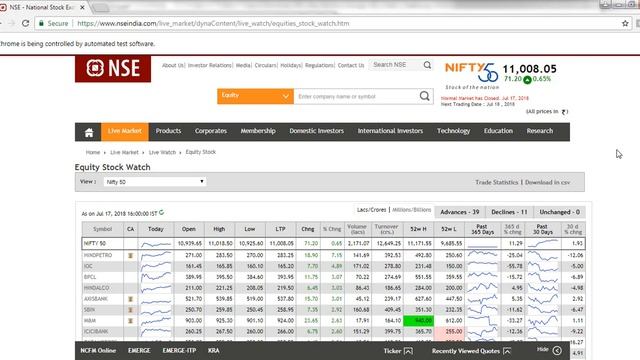Open the Corporates menu
This screenshot has height=360, width=640.
tap(211, 131)
